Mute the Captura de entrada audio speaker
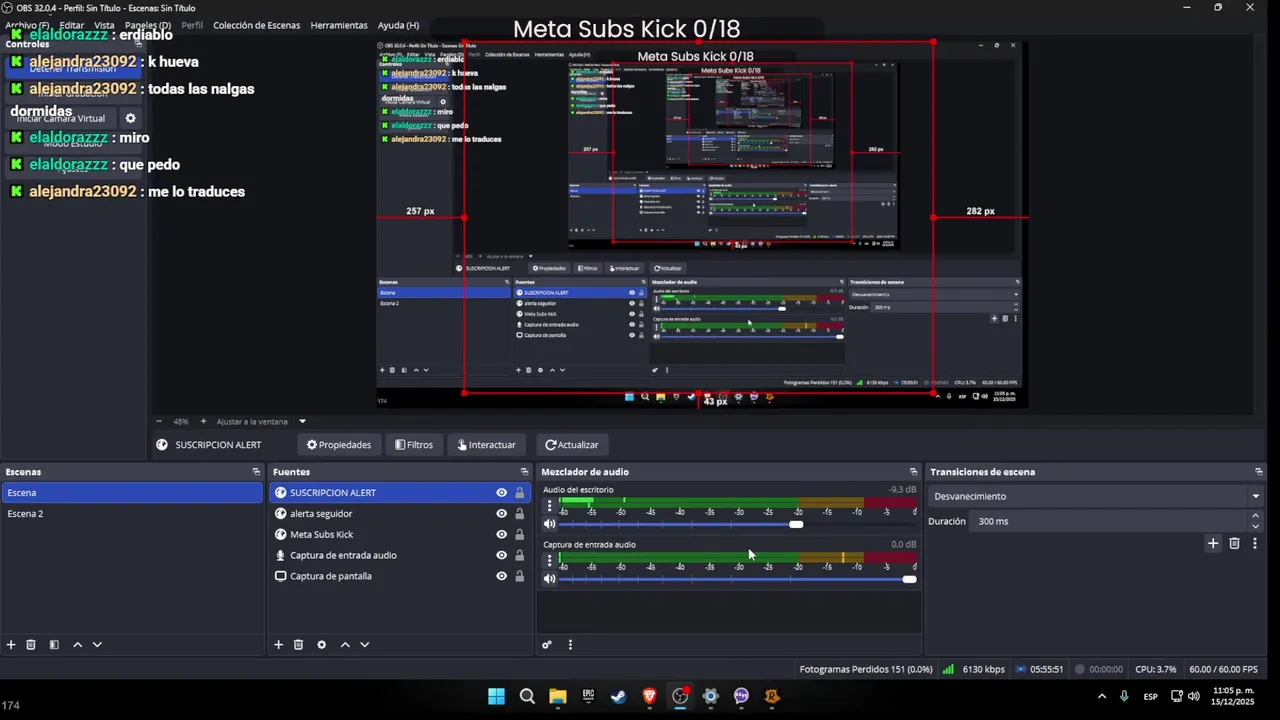1280x720 pixels. (549, 578)
